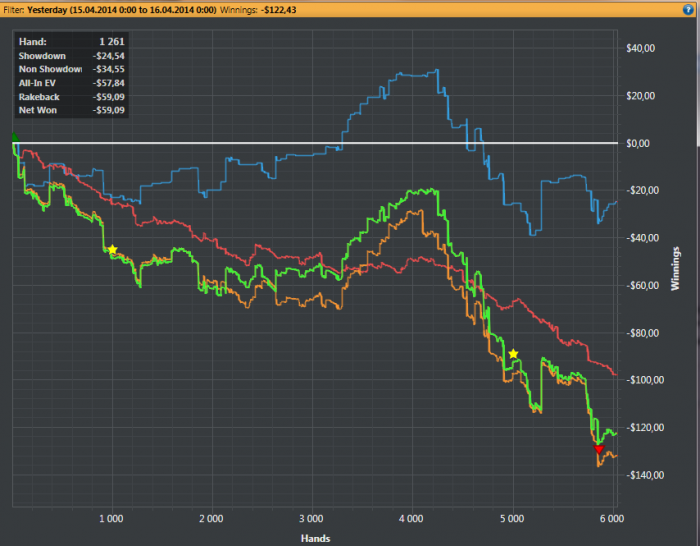Image resolution: width=700 pixels, height=546 pixels.
Task: Click the 'Non Showdown' legend row
Action: point(71,69)
